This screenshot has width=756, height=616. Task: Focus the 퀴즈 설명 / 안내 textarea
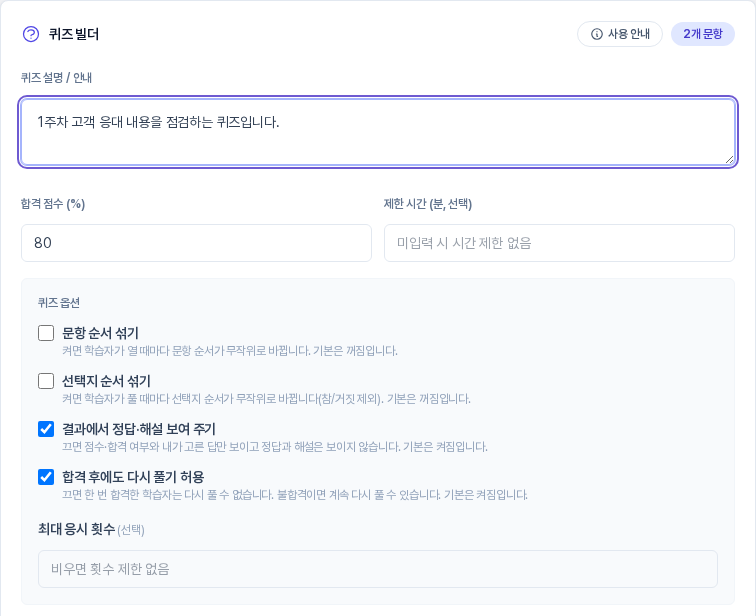pos(378,132)
